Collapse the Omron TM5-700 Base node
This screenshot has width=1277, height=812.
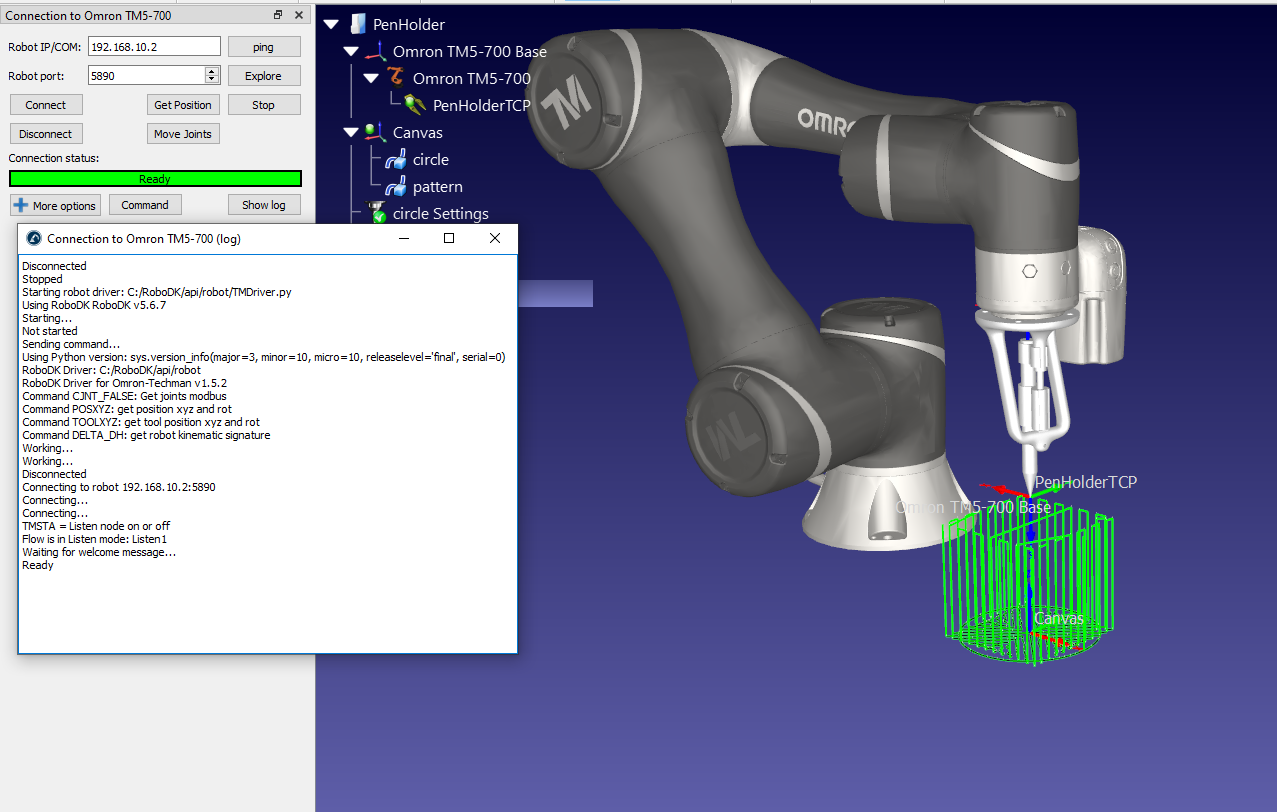point(351,52)
